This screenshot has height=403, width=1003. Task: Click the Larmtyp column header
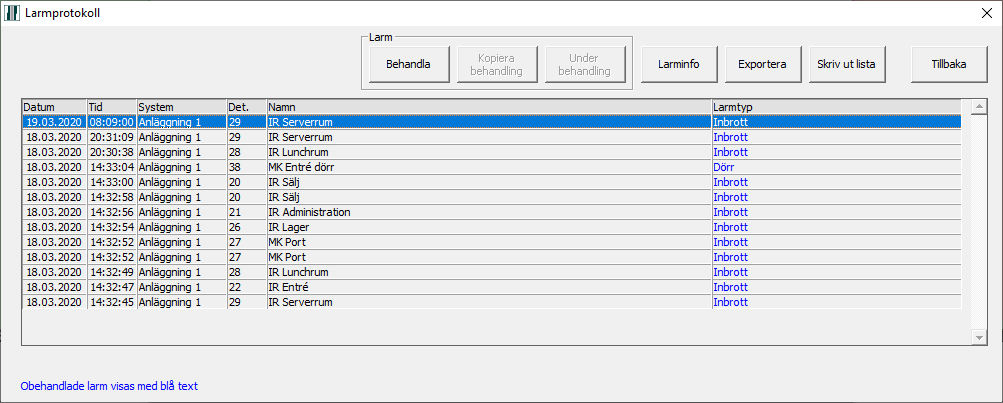click(837, 107)
